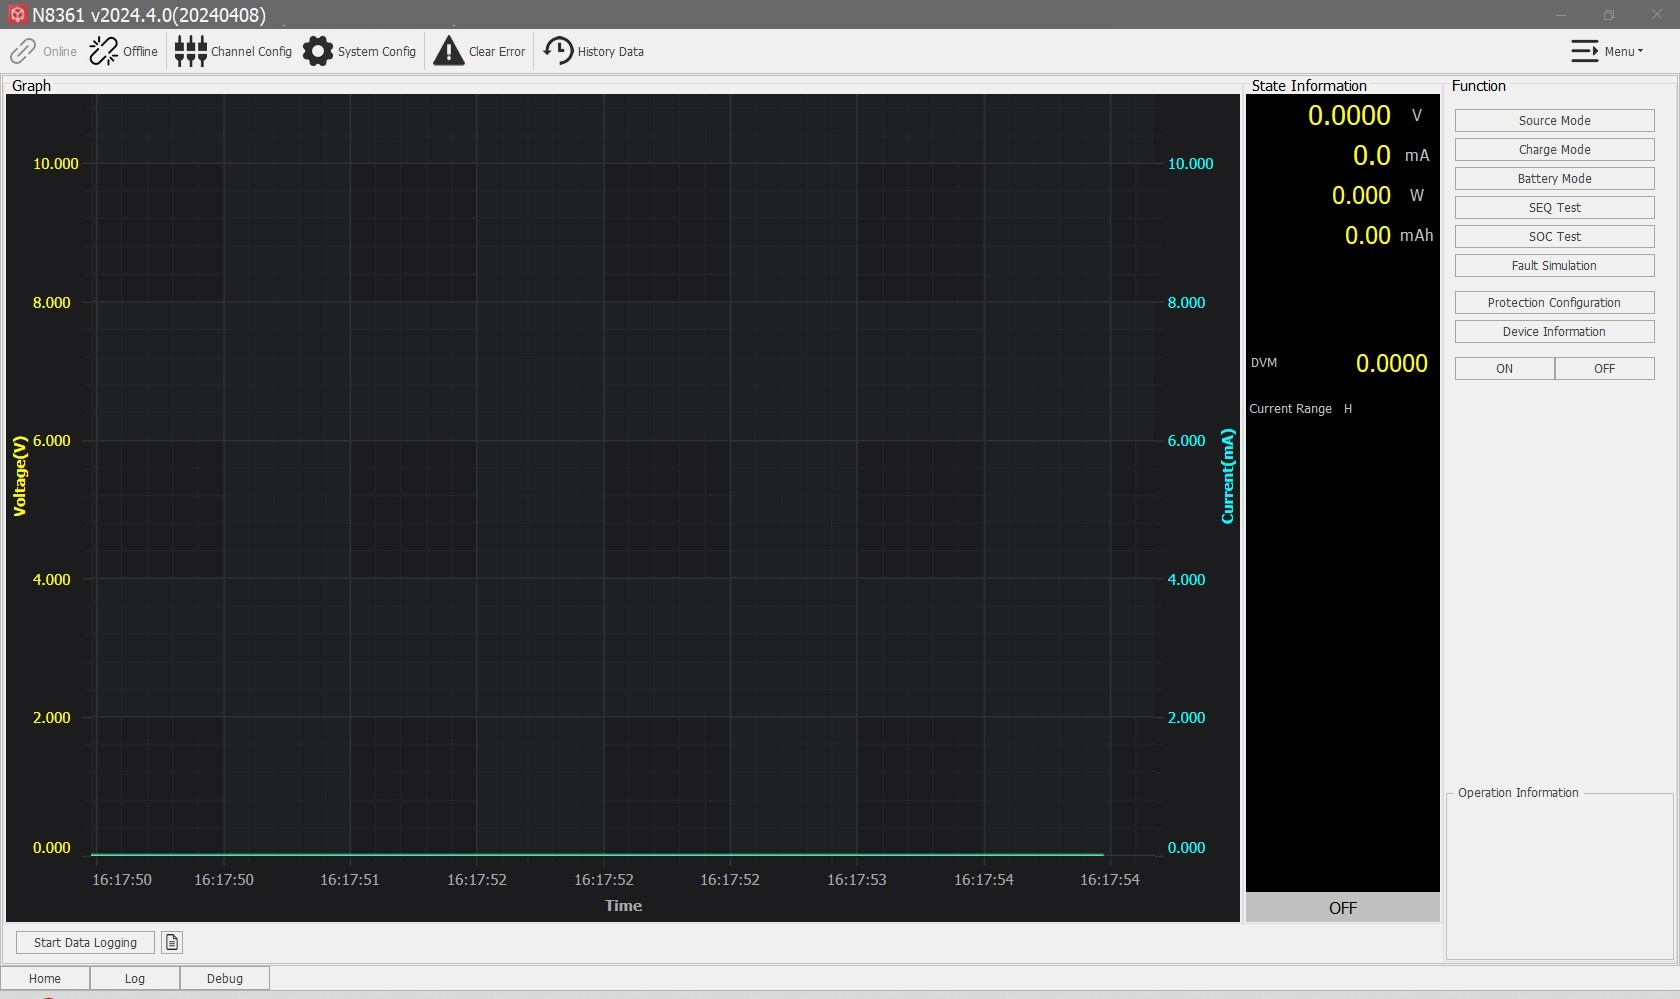Select the Home tab
This screenshot has height=999, width=1680.
(x=45, y=978)
